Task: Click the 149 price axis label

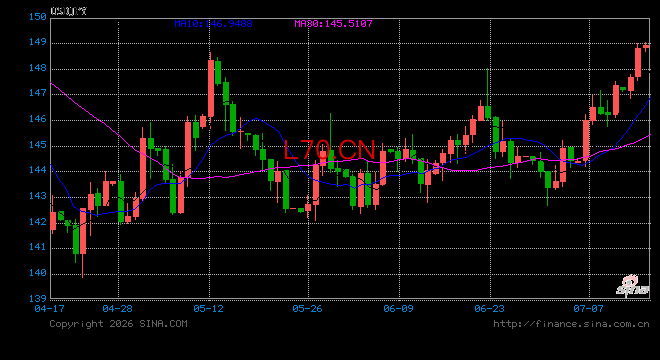Action: tap(37, 42)
